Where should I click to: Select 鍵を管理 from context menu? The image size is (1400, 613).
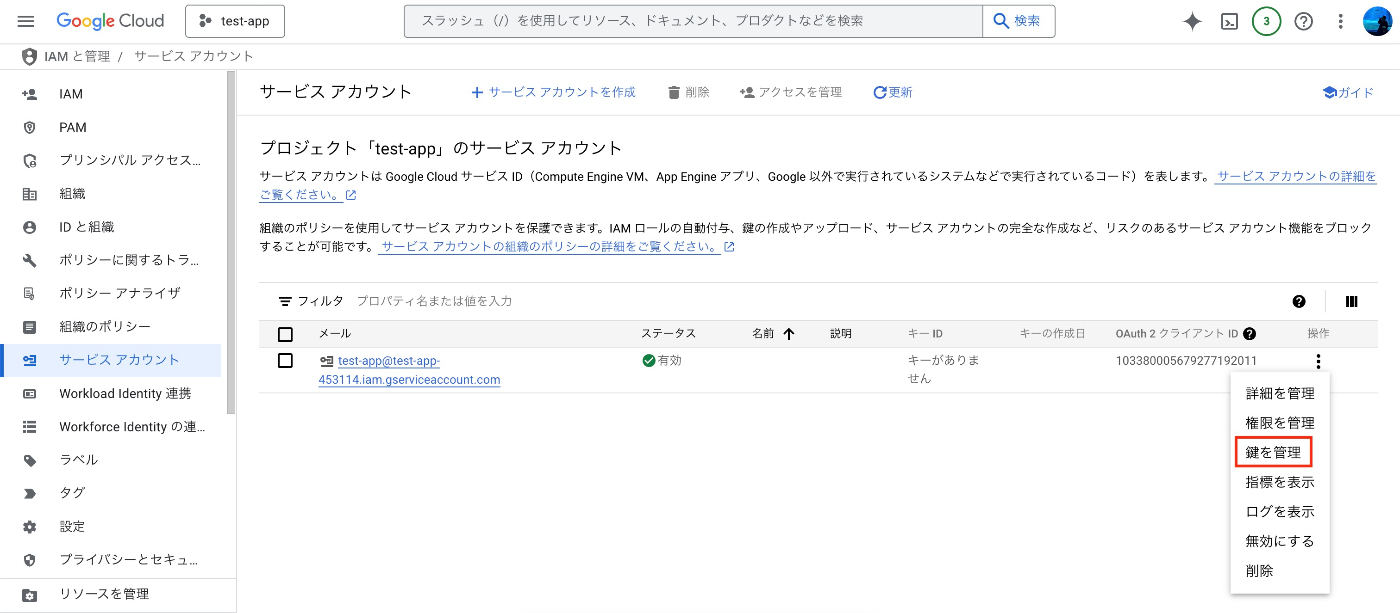pyautogui.click(x=1273, y=452)
